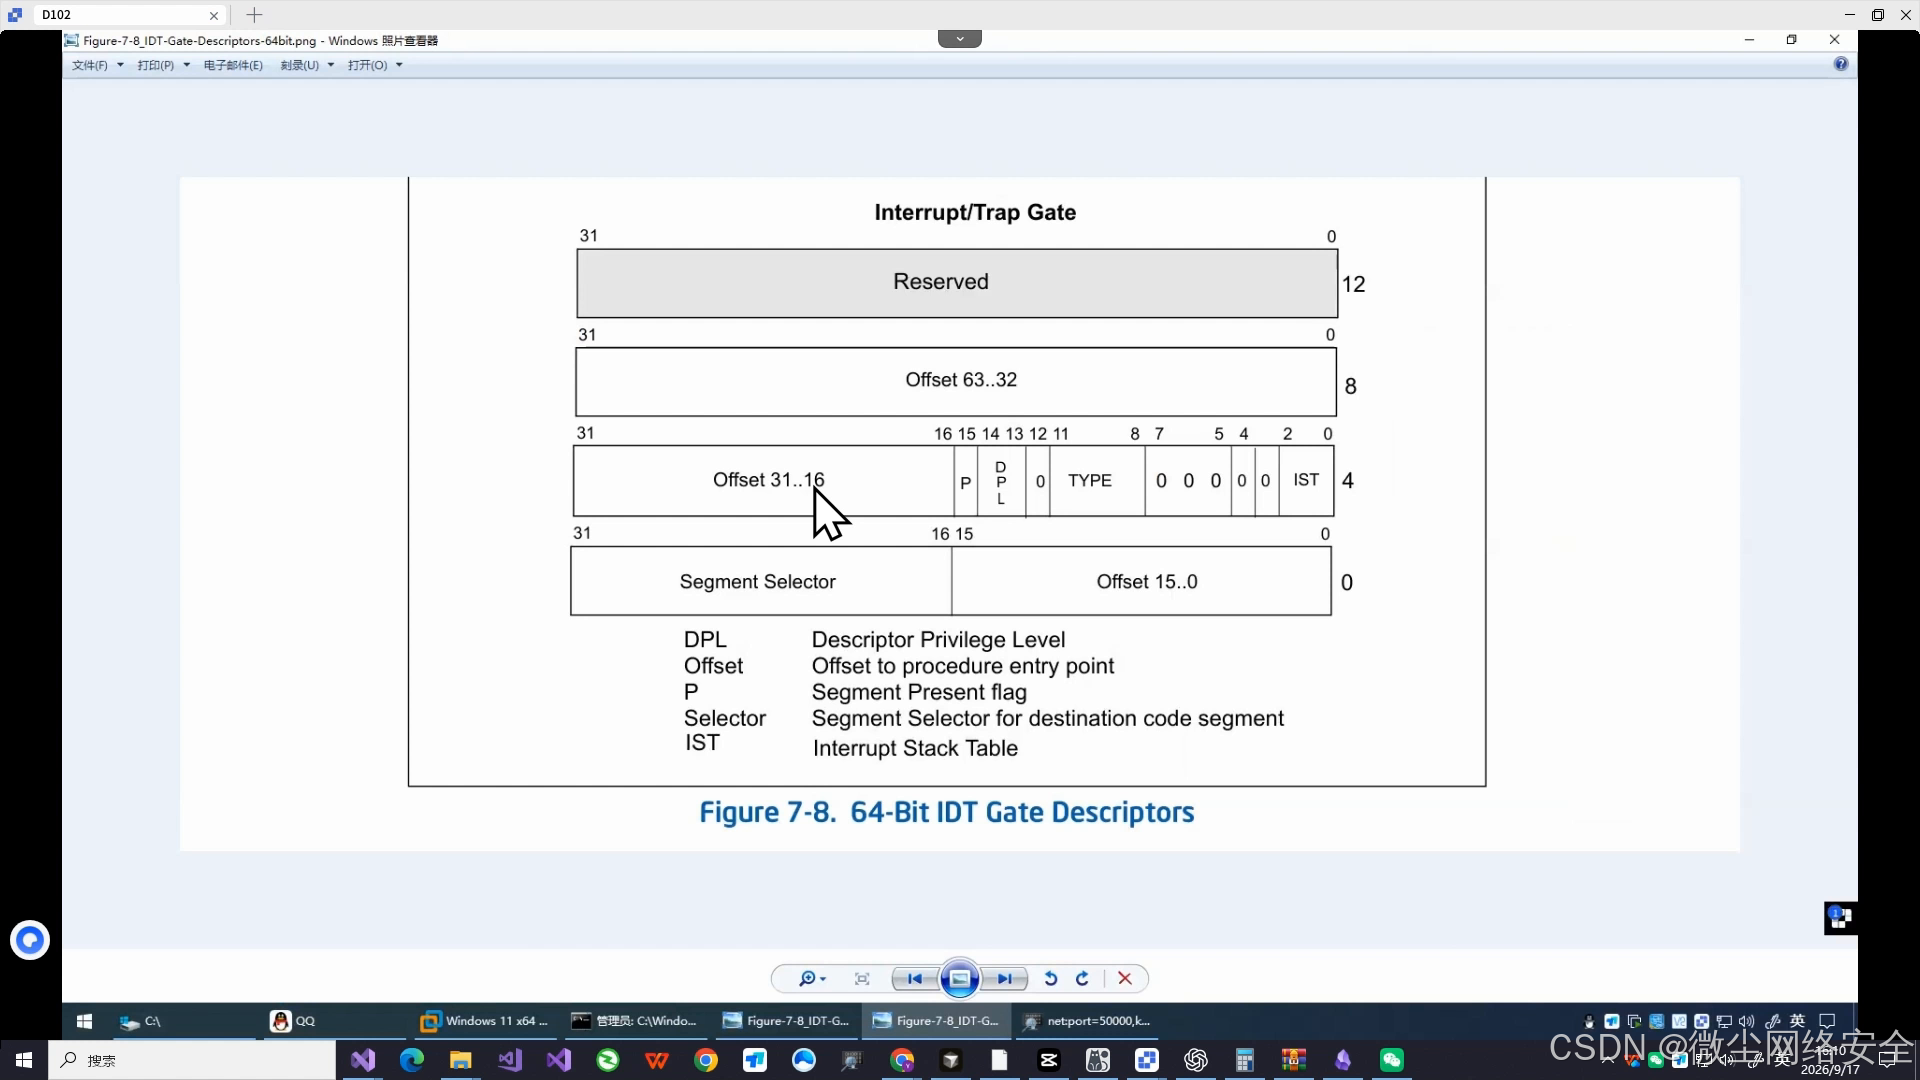Image resolution: width=1920 pixels, height=1080 pixels.
Task: Click the "Reserved" field in the diagram
Action: click(x=957, y=283)
